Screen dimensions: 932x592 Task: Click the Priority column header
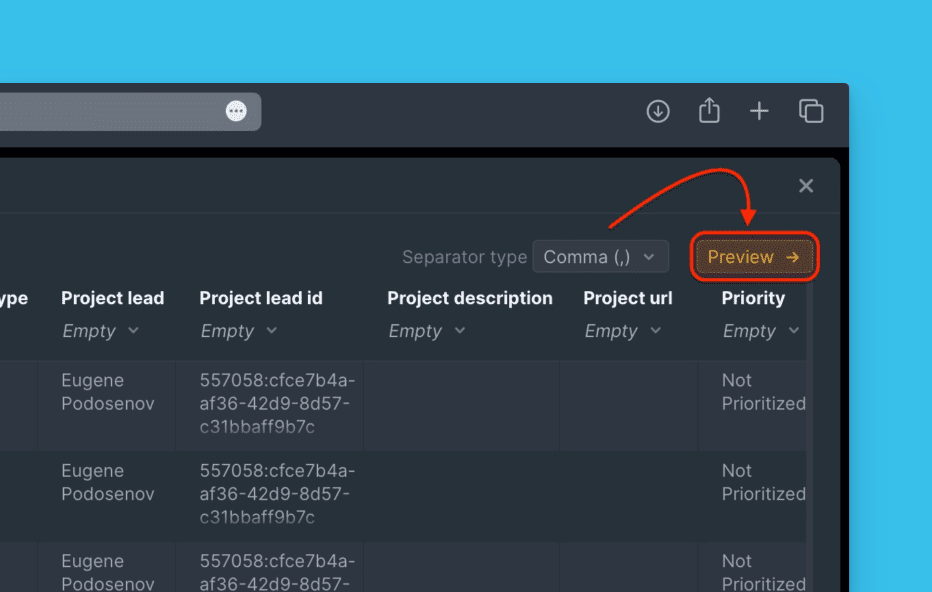pos(753,298)
